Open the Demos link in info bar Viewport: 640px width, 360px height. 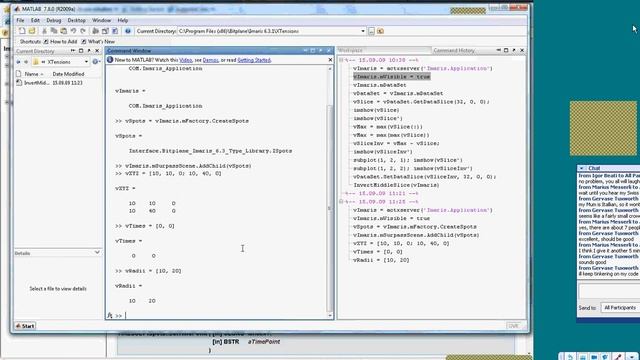pos(210,60)
